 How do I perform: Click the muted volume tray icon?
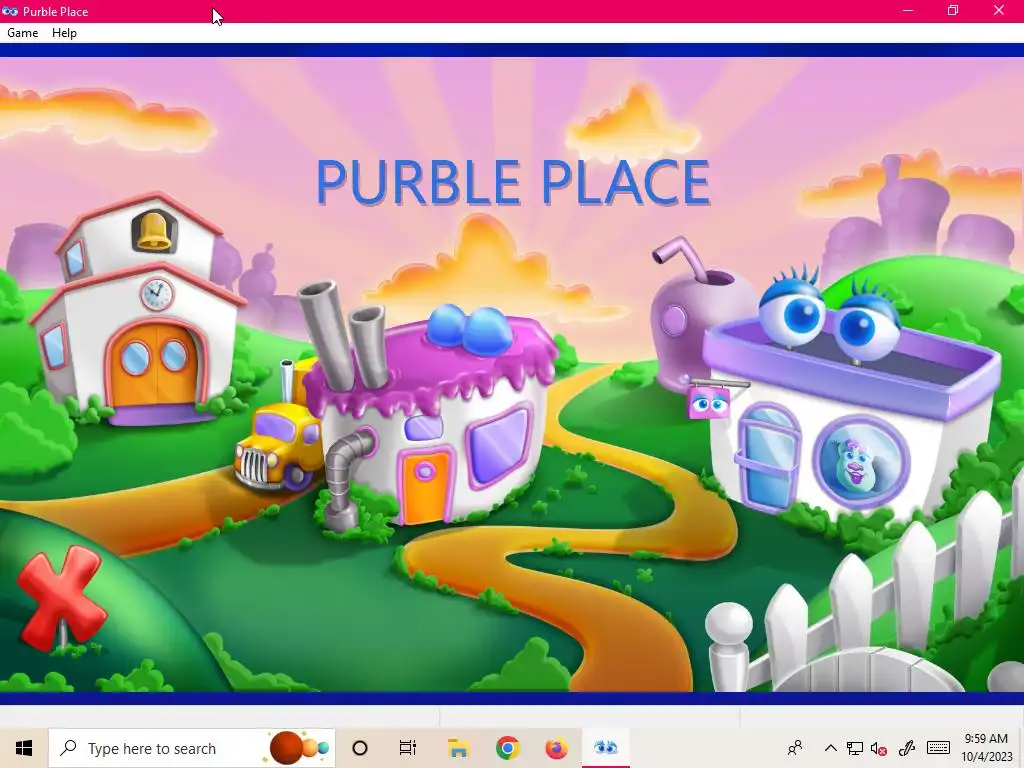[x=879, y=748]
